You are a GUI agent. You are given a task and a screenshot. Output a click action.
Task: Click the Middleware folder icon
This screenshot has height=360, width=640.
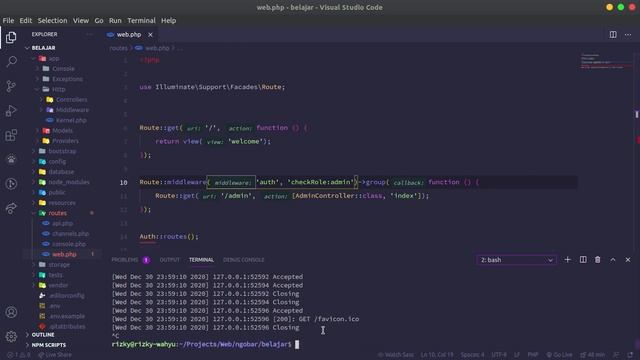(x=50, y=110)
